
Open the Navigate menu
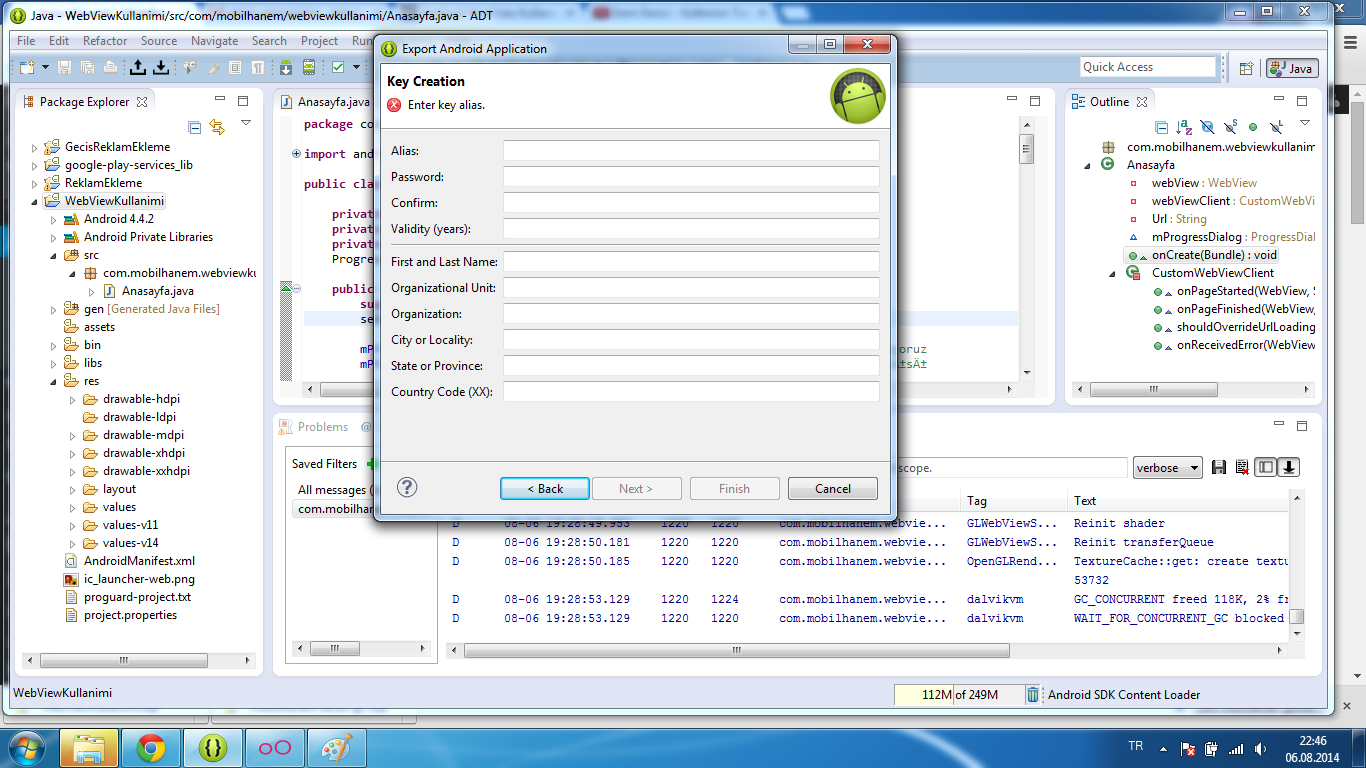pyautogui.click(x=214, y=41)
